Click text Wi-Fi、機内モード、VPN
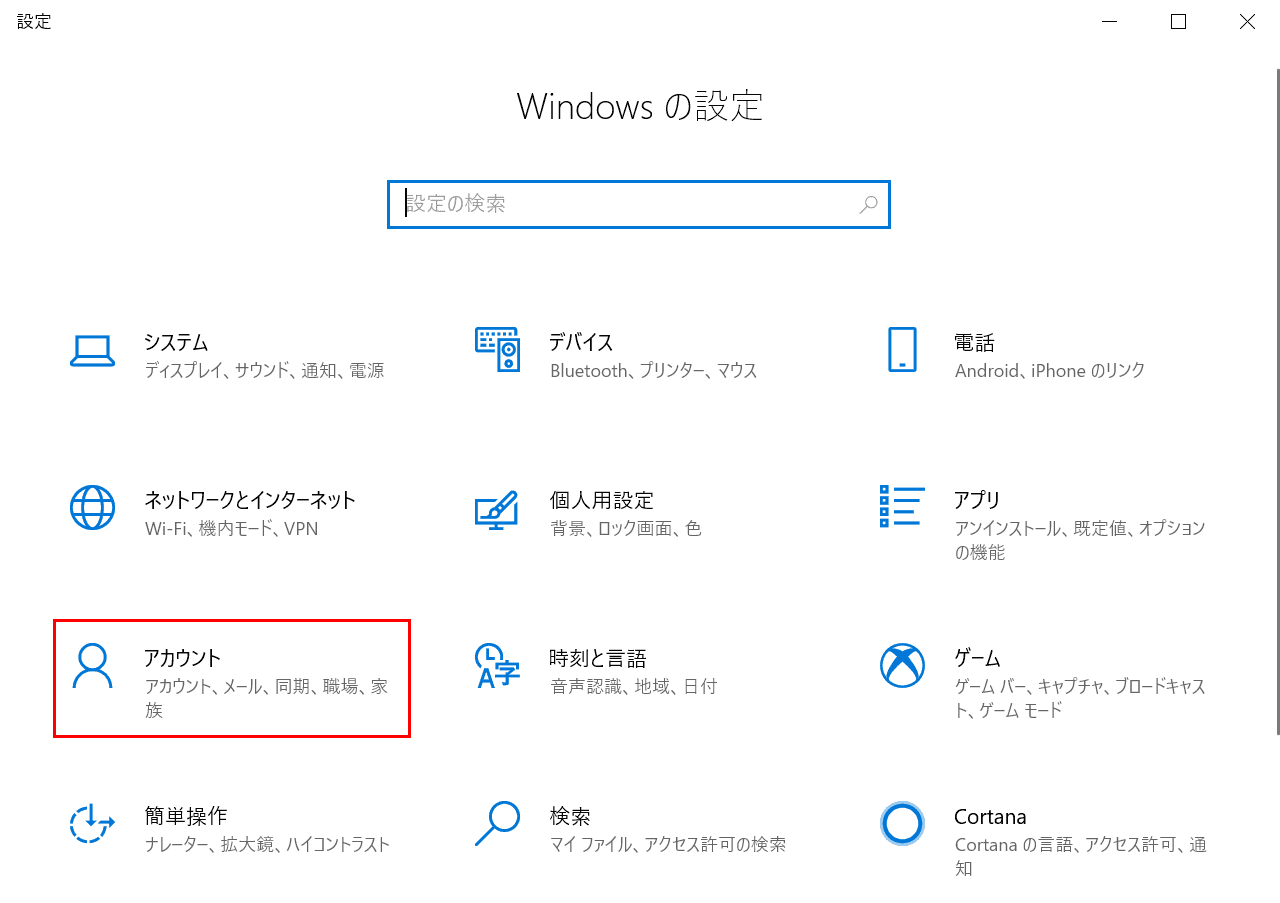The image size is (1280, 903). (x=231, y=529)
